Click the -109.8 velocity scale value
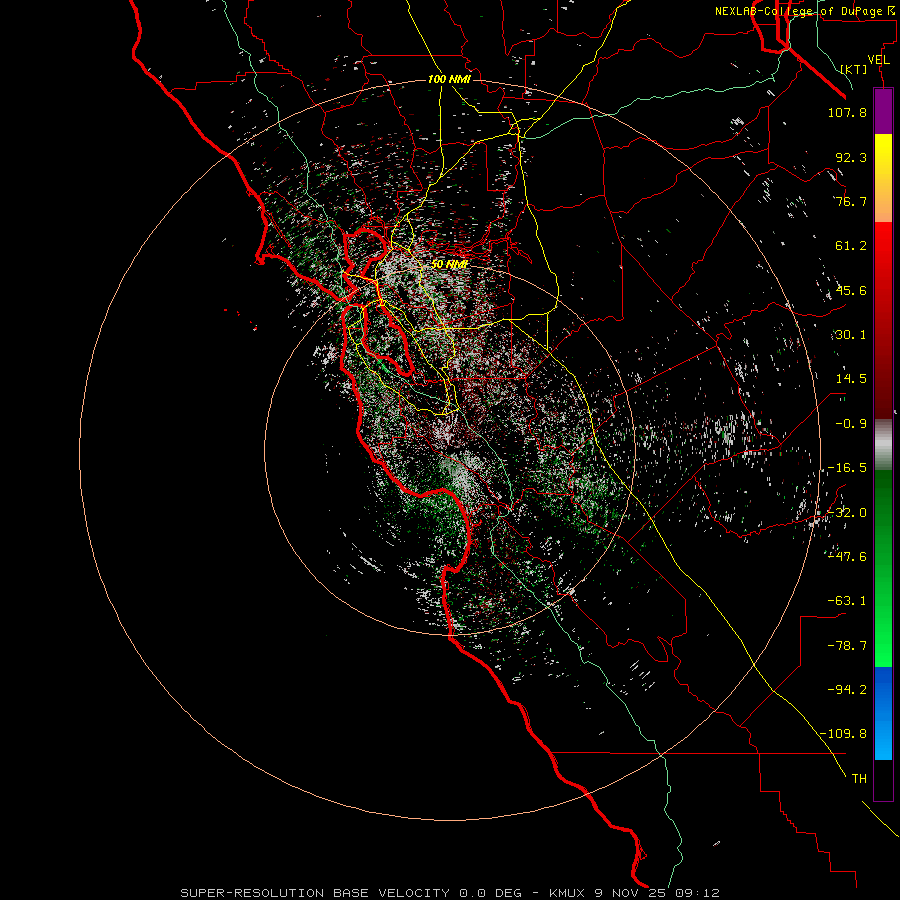 (843, 734)
